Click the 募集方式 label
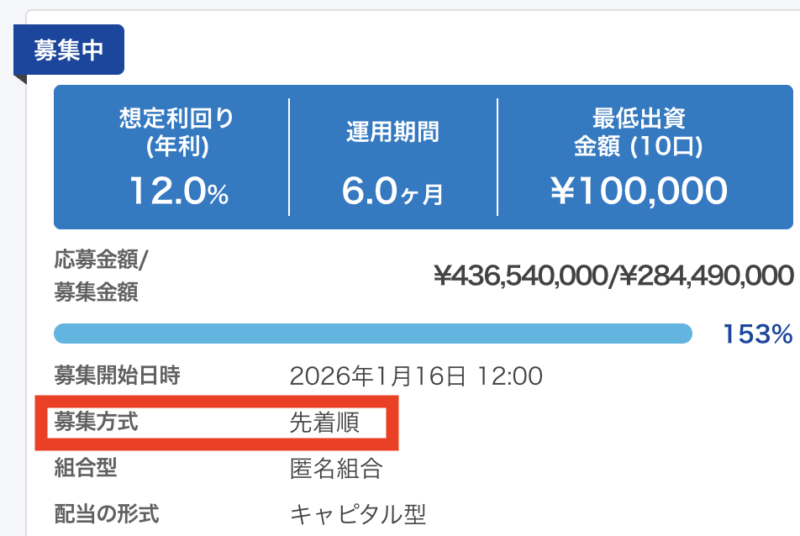This screenshot has width=800, height=536. tap(95, 422)
